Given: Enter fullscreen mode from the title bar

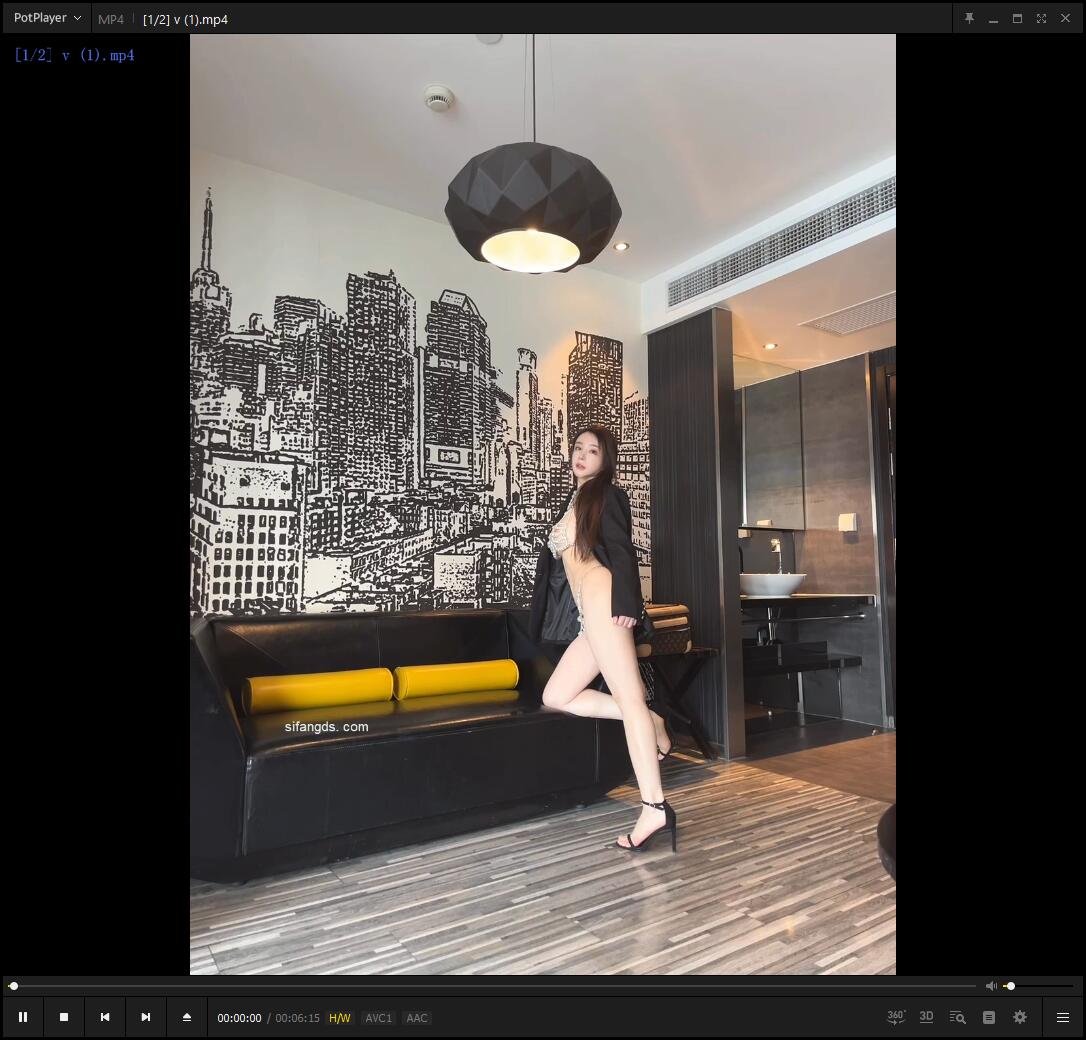Looking at the screenshot, I should click(1041, 18).
